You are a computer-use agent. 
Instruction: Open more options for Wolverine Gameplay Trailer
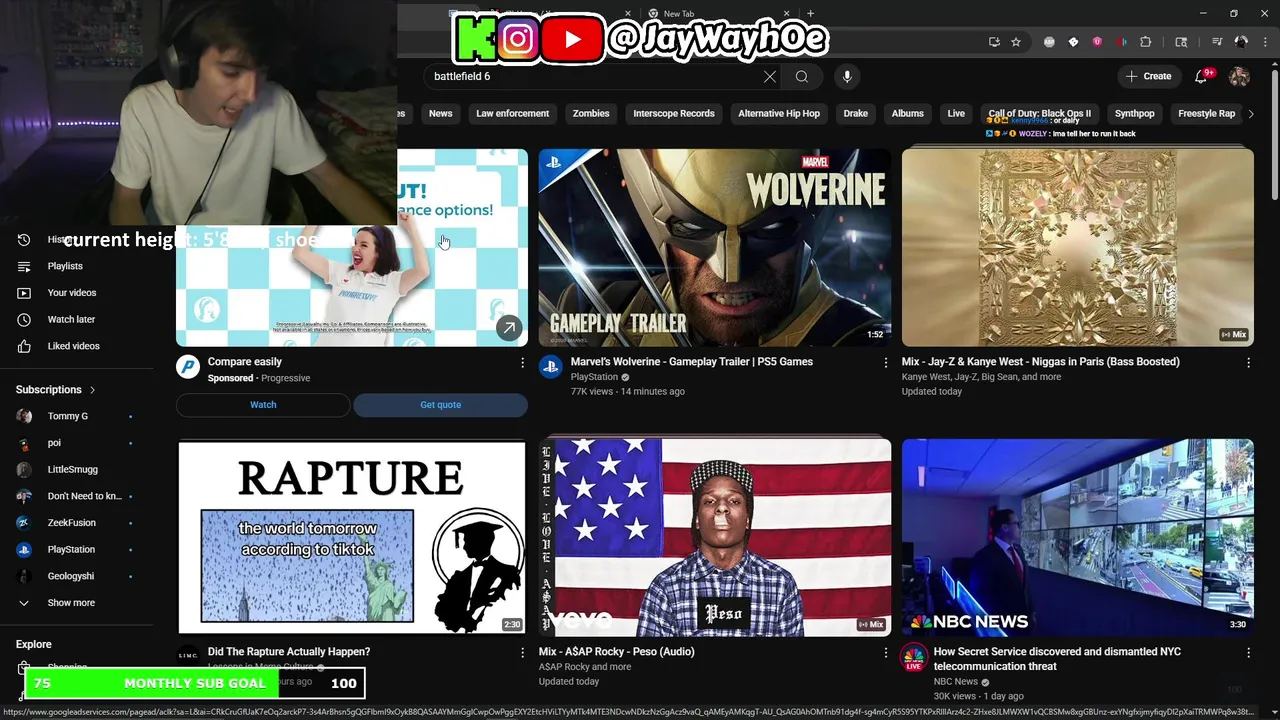pos(885,363)
